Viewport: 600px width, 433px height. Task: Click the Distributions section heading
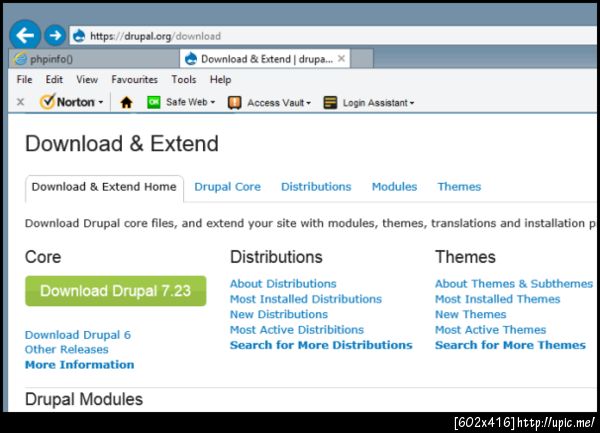tap(276, 257)
